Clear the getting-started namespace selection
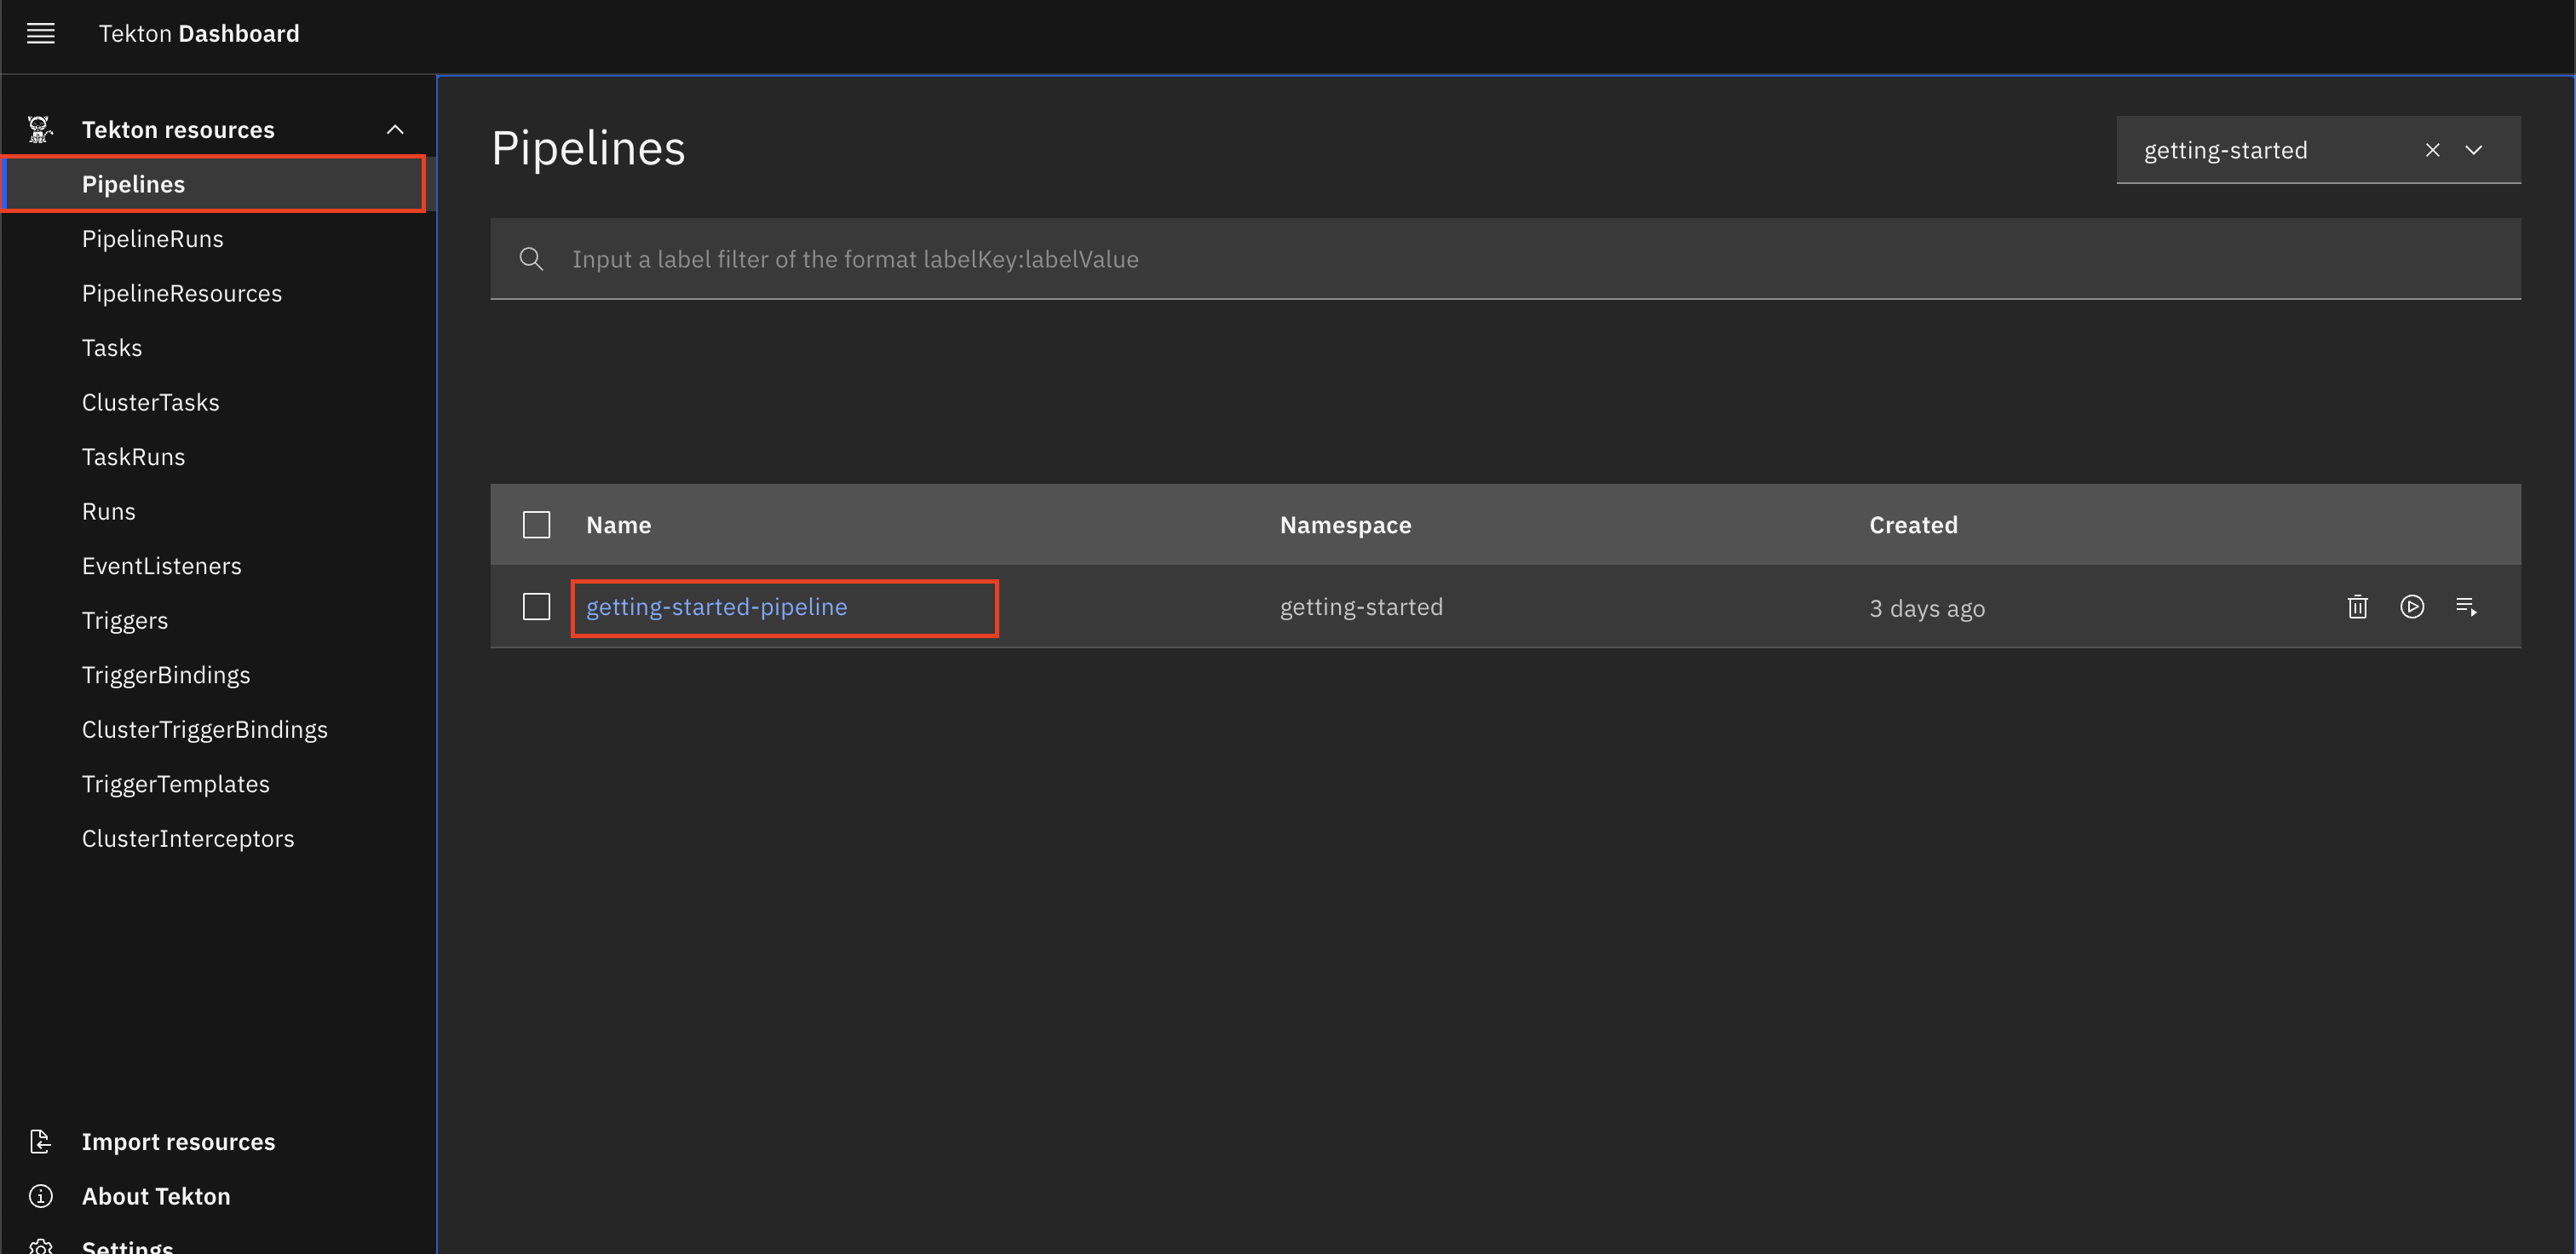The width and height of the screenshot is (2576, 1254). [x=2432, y=150]
